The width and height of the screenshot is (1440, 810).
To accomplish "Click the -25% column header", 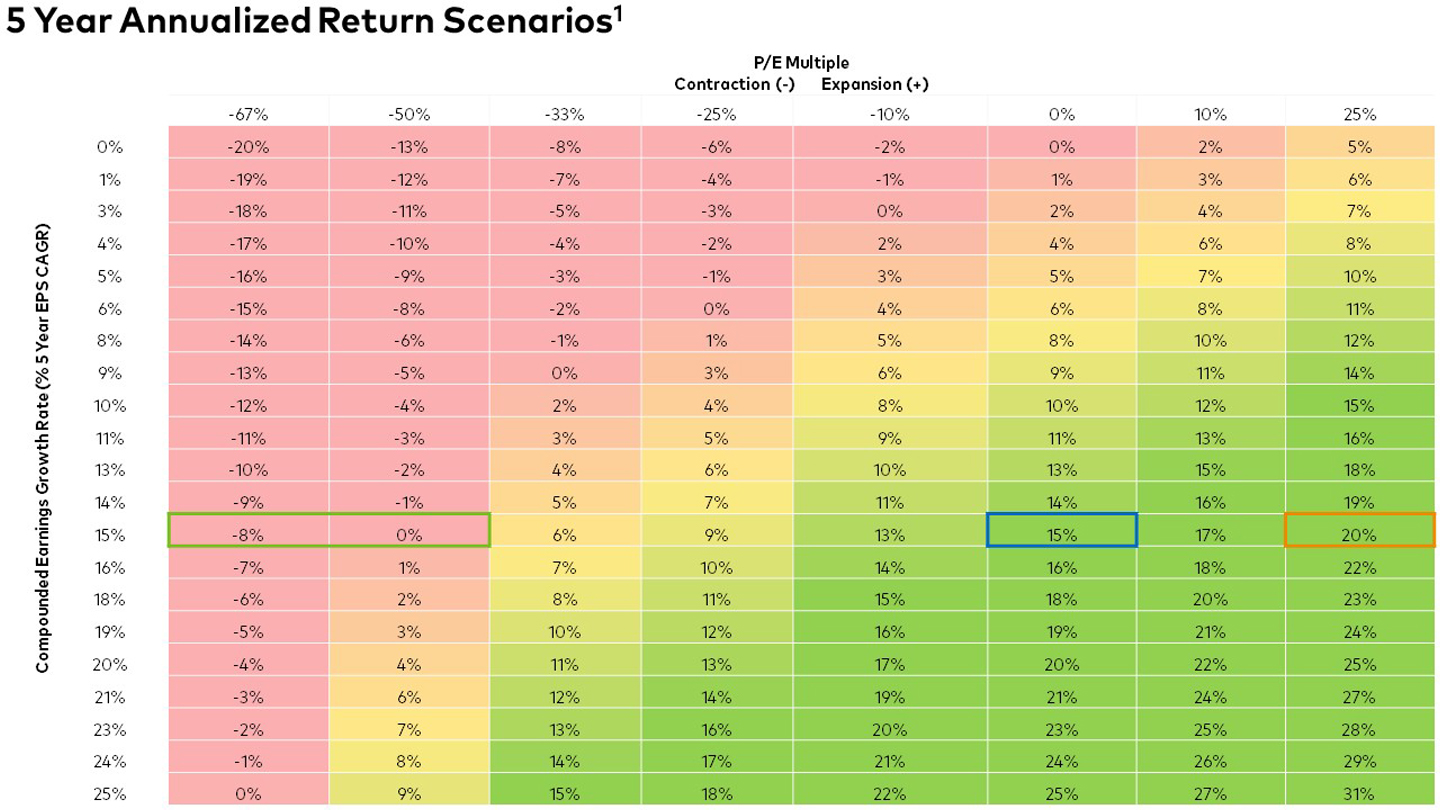I will point(716,114).
